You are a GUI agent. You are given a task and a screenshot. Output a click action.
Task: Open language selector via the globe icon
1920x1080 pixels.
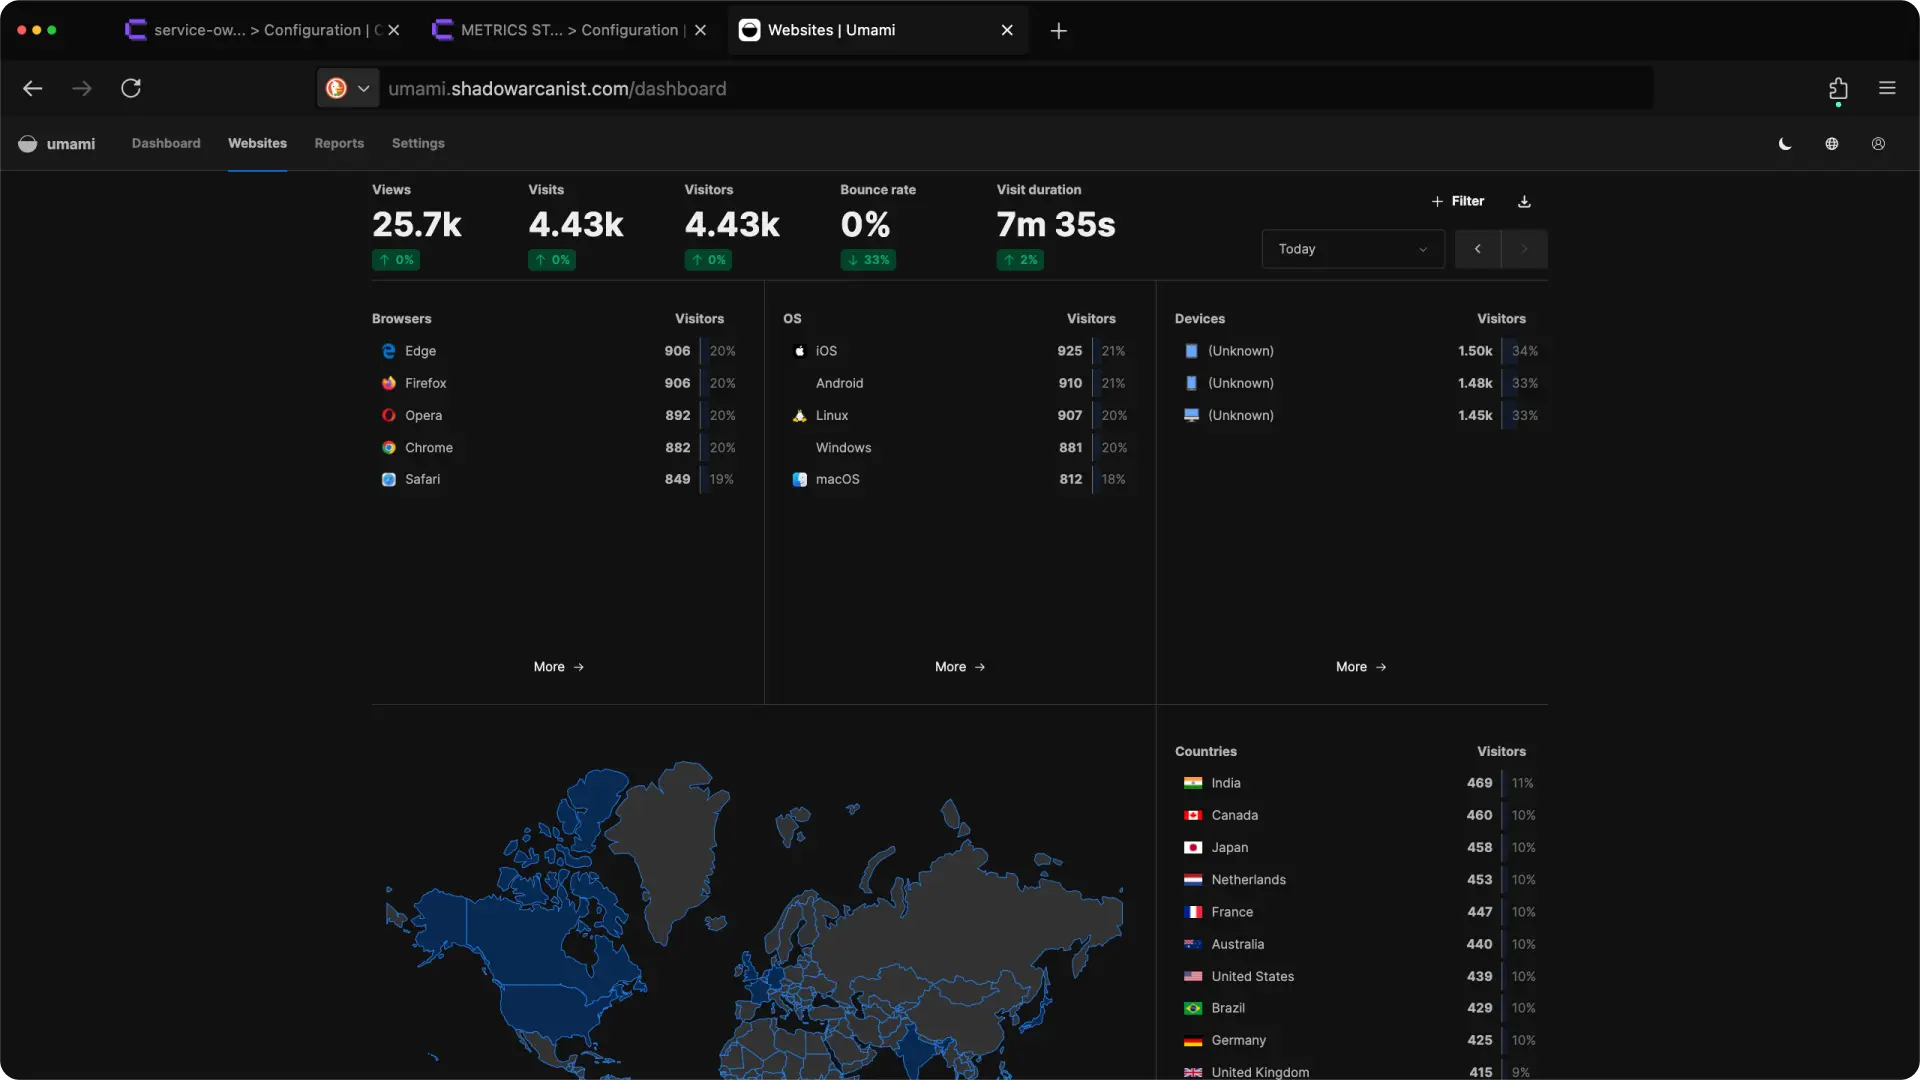point(1831,143)
